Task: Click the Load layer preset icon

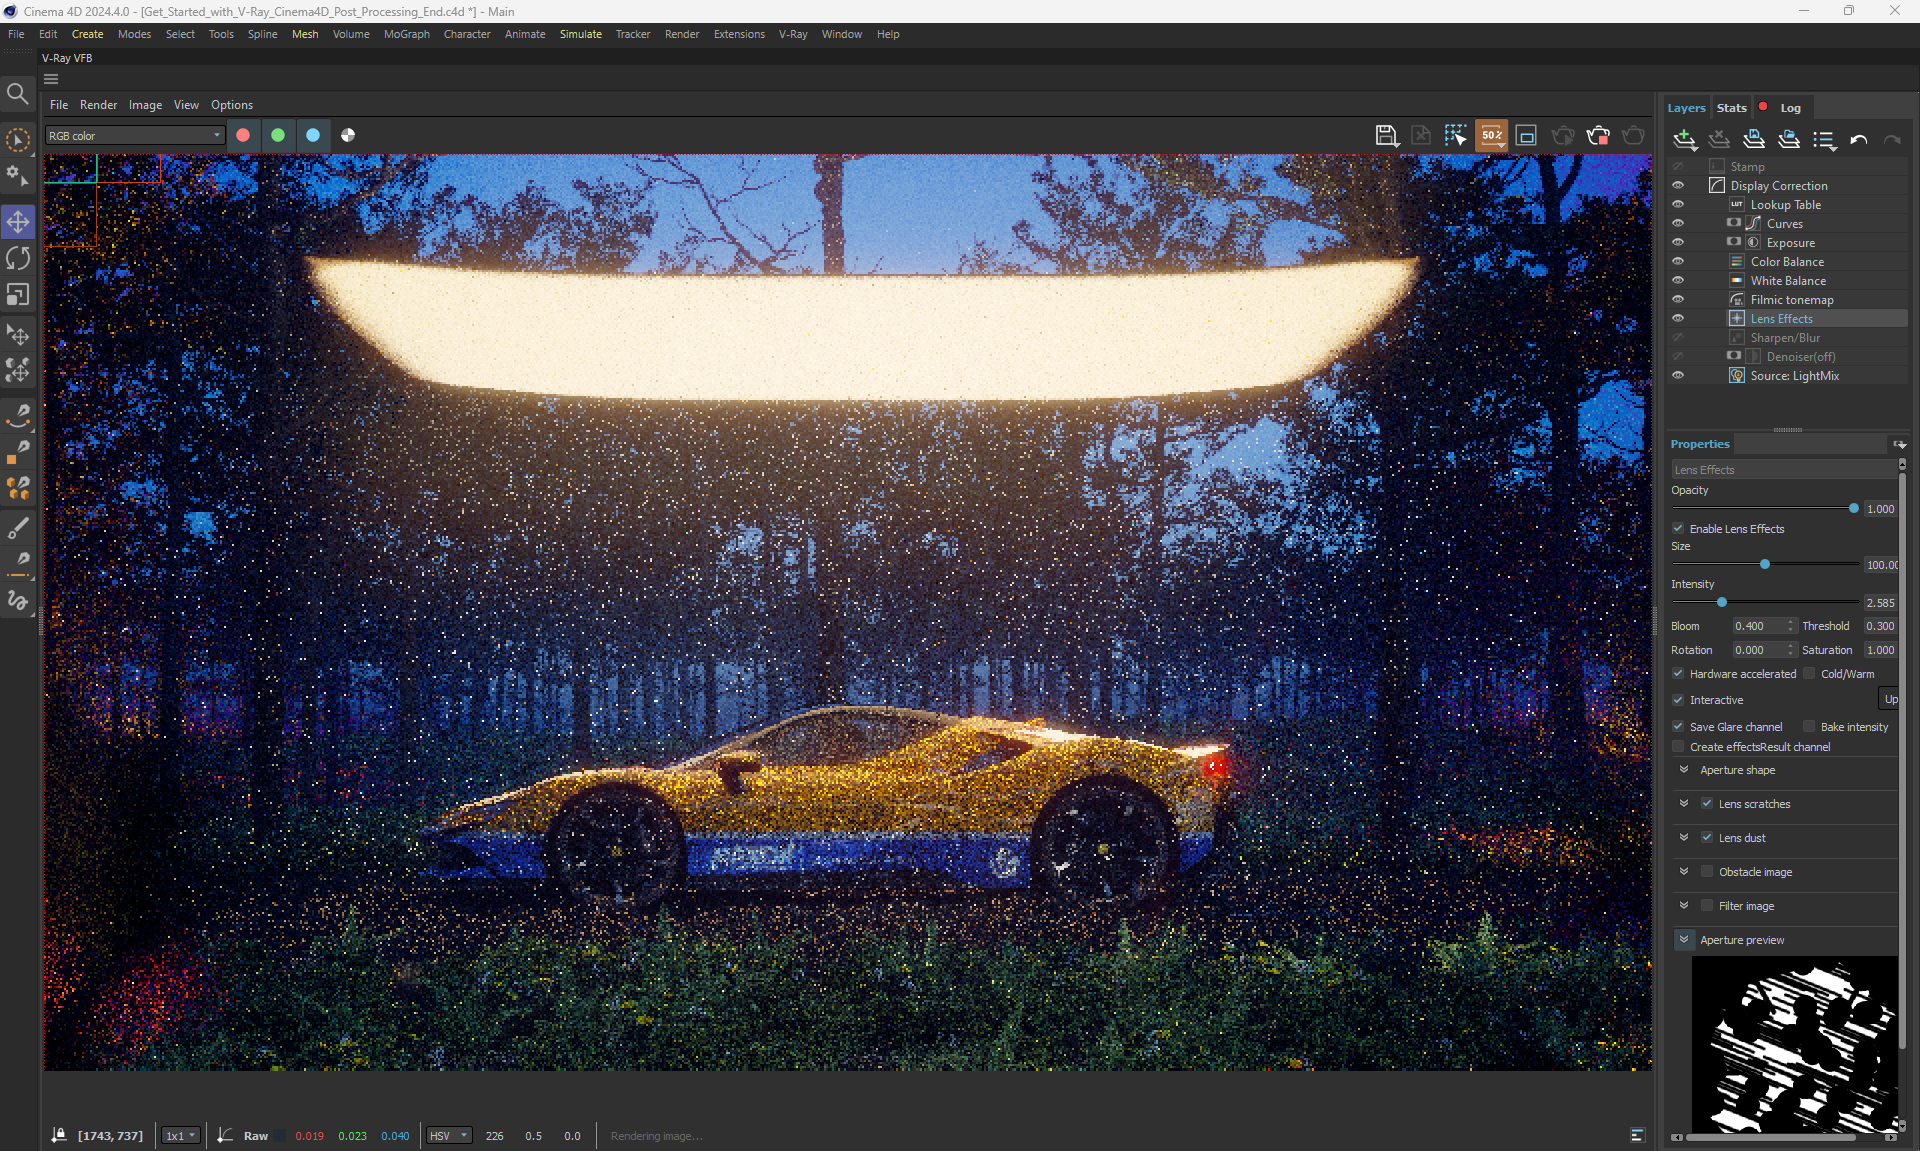Action: coord(1789,140)
